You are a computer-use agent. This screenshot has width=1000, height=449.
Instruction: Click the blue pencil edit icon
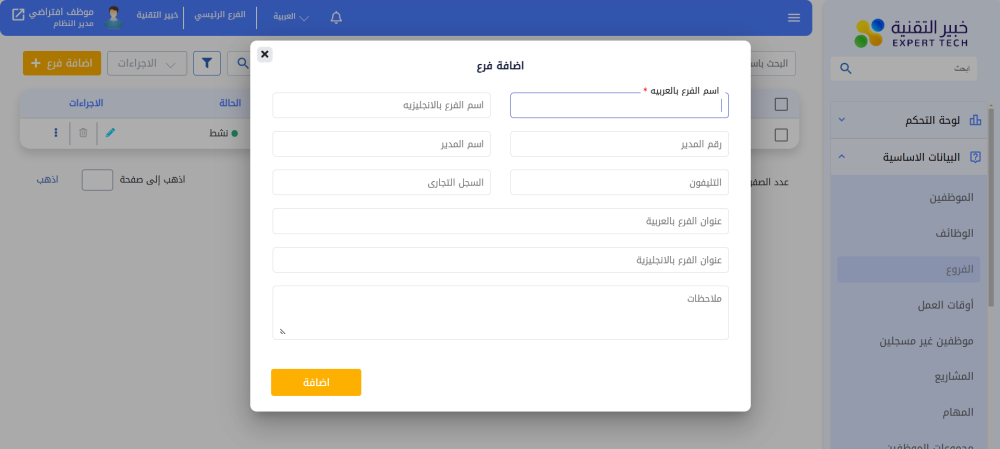[110, 132]
